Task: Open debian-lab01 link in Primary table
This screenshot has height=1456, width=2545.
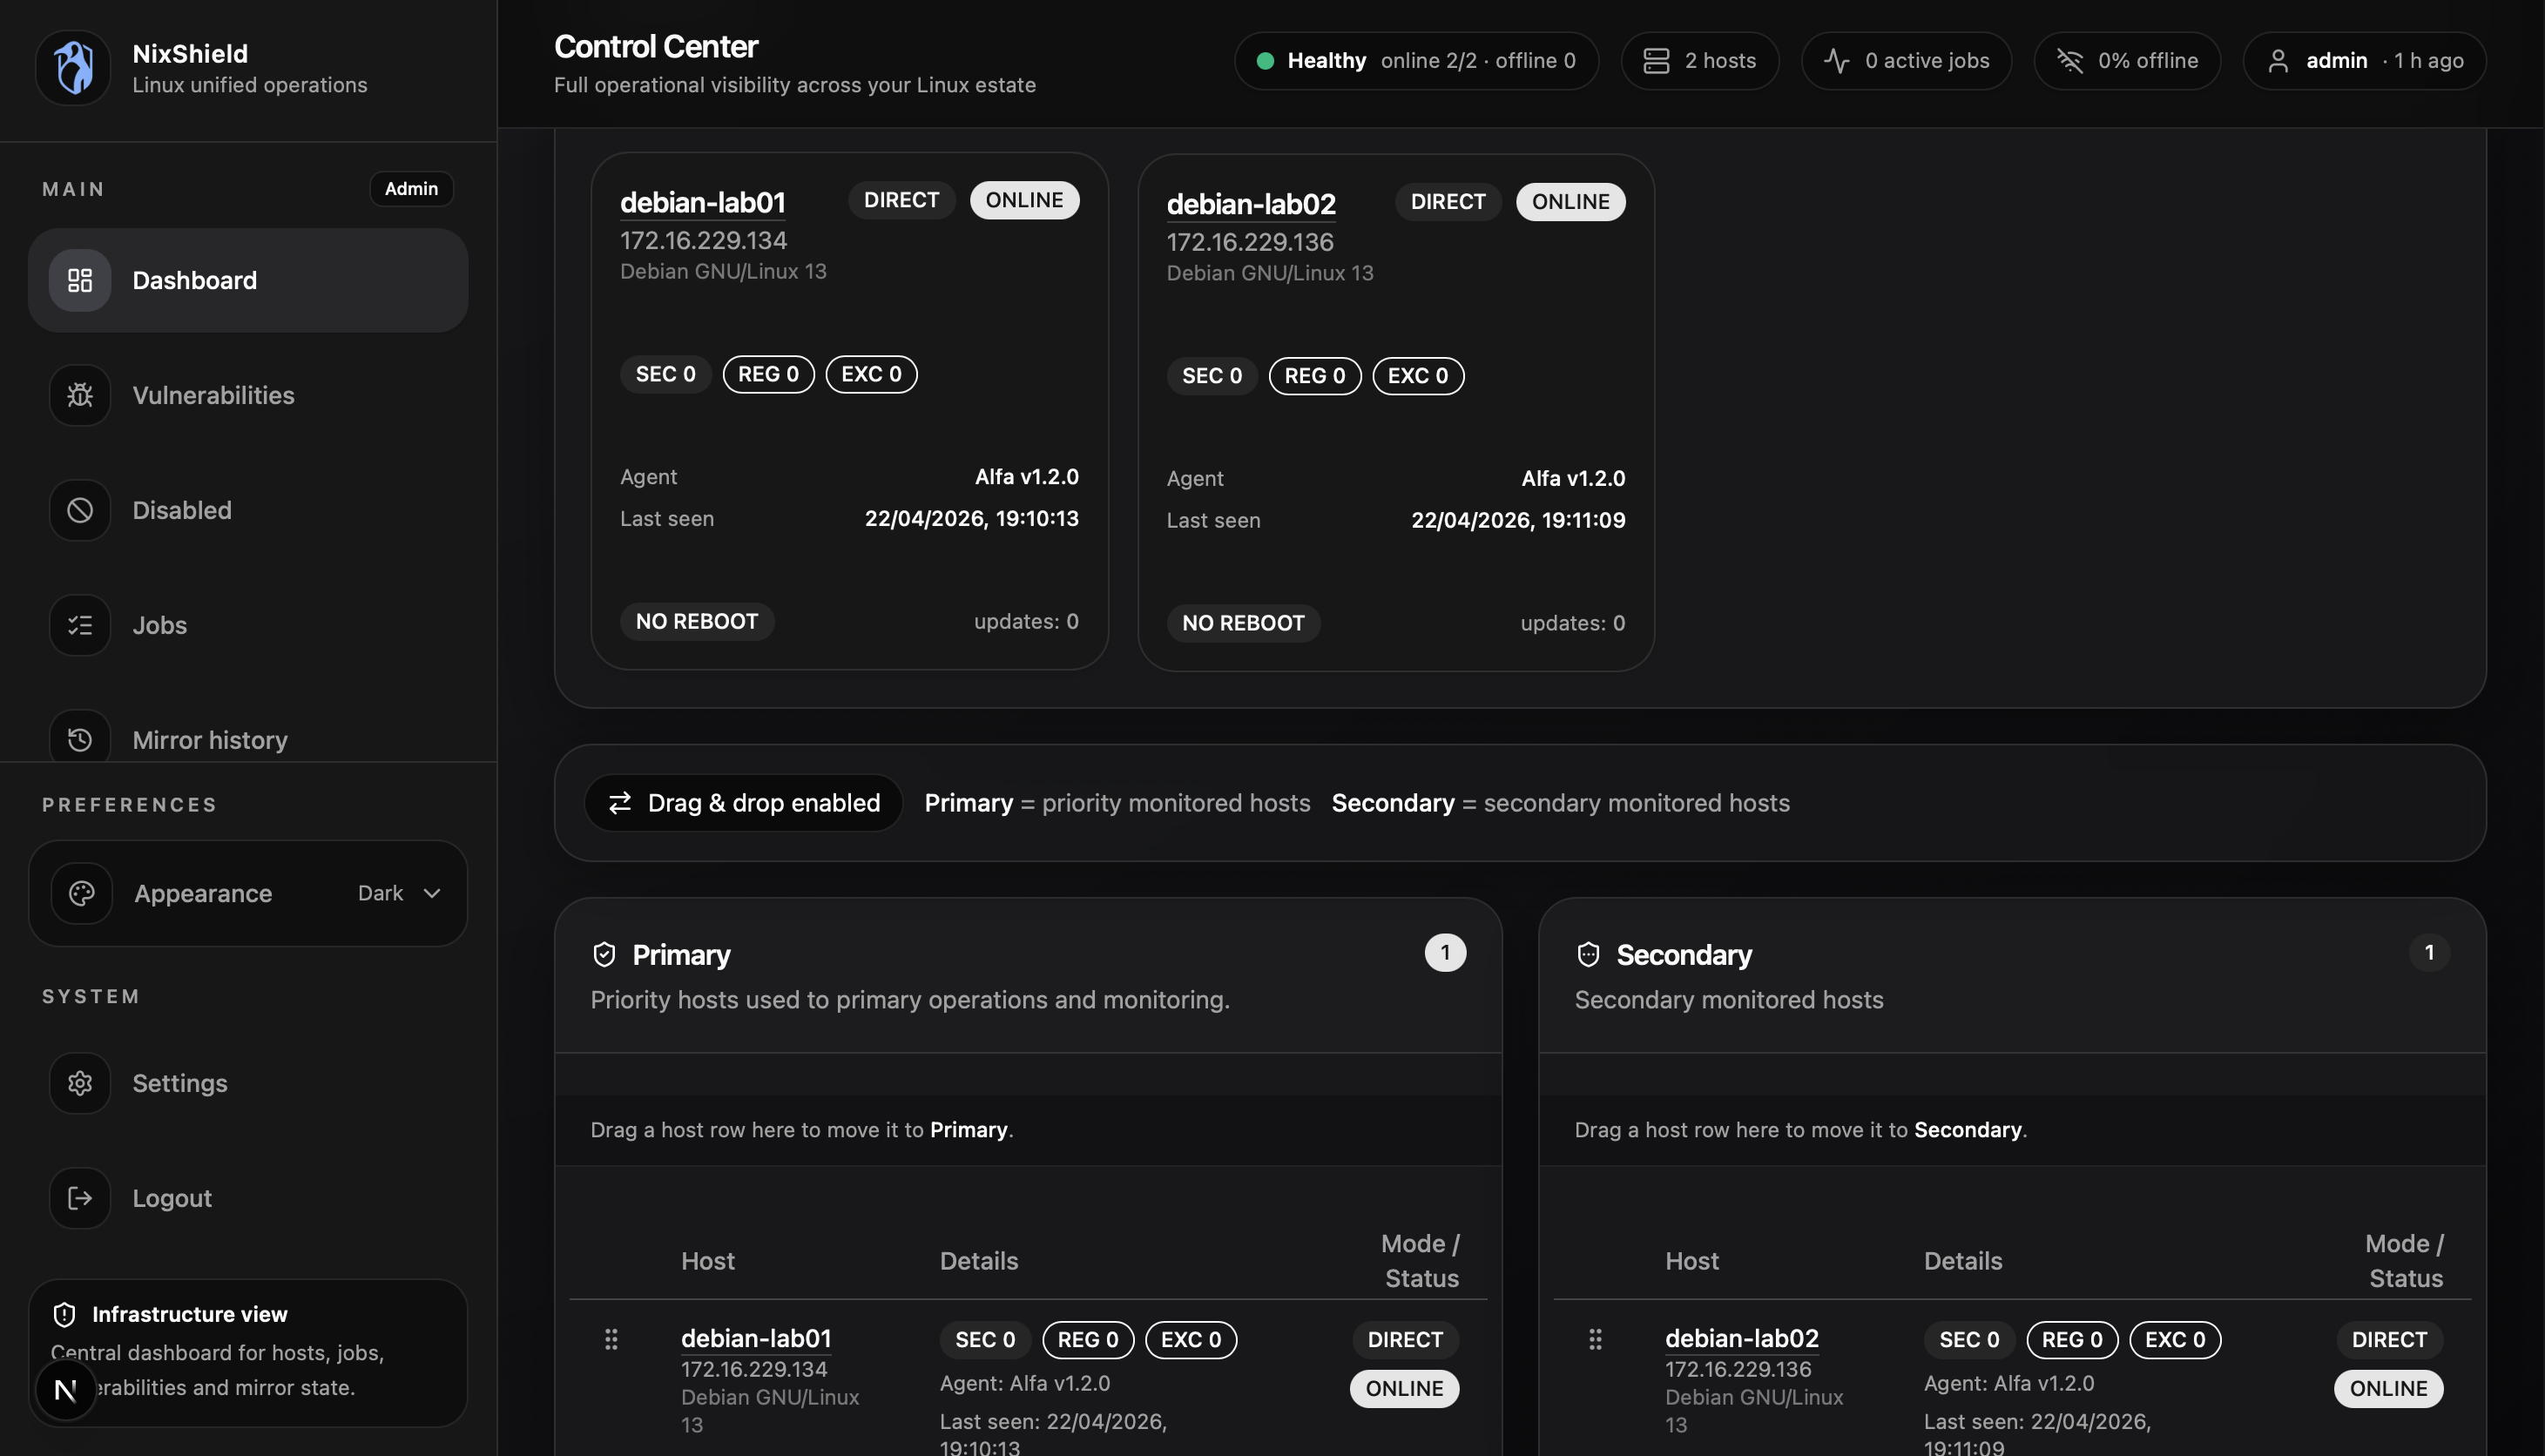Action: coord(756,1338)
